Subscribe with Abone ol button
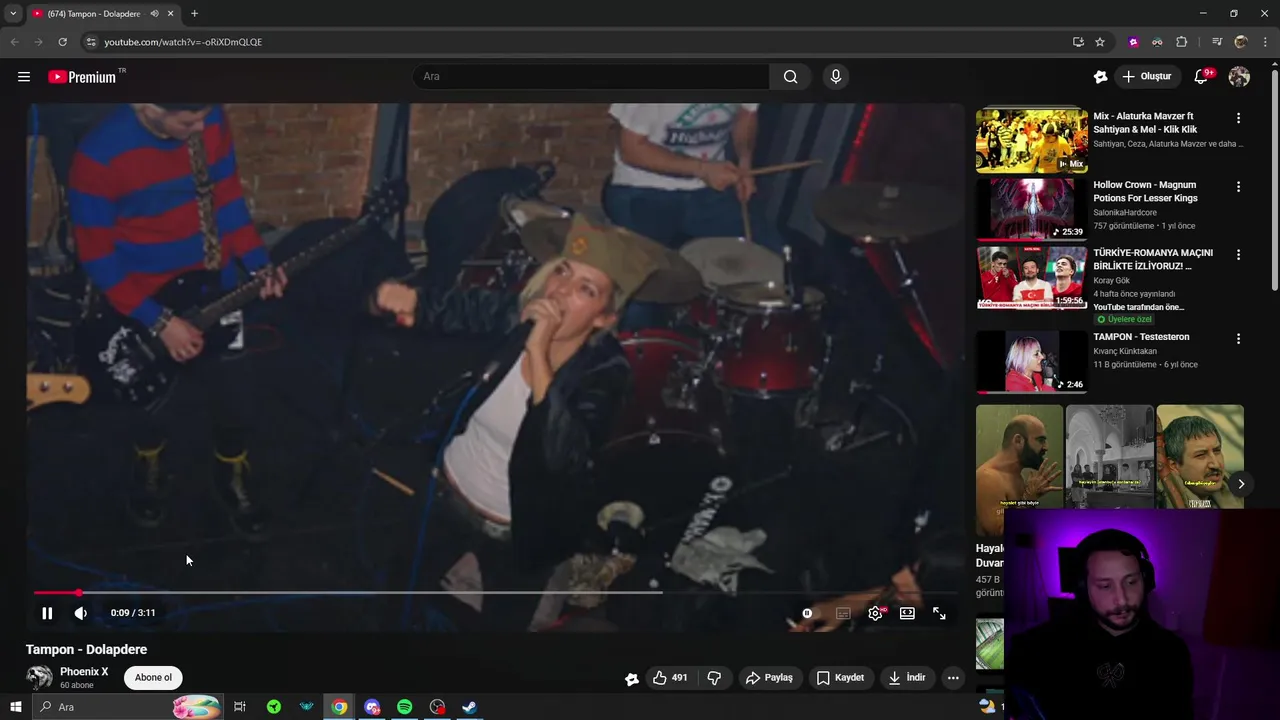This screenshot has height=720, width=1280. (x=153, y=678)
